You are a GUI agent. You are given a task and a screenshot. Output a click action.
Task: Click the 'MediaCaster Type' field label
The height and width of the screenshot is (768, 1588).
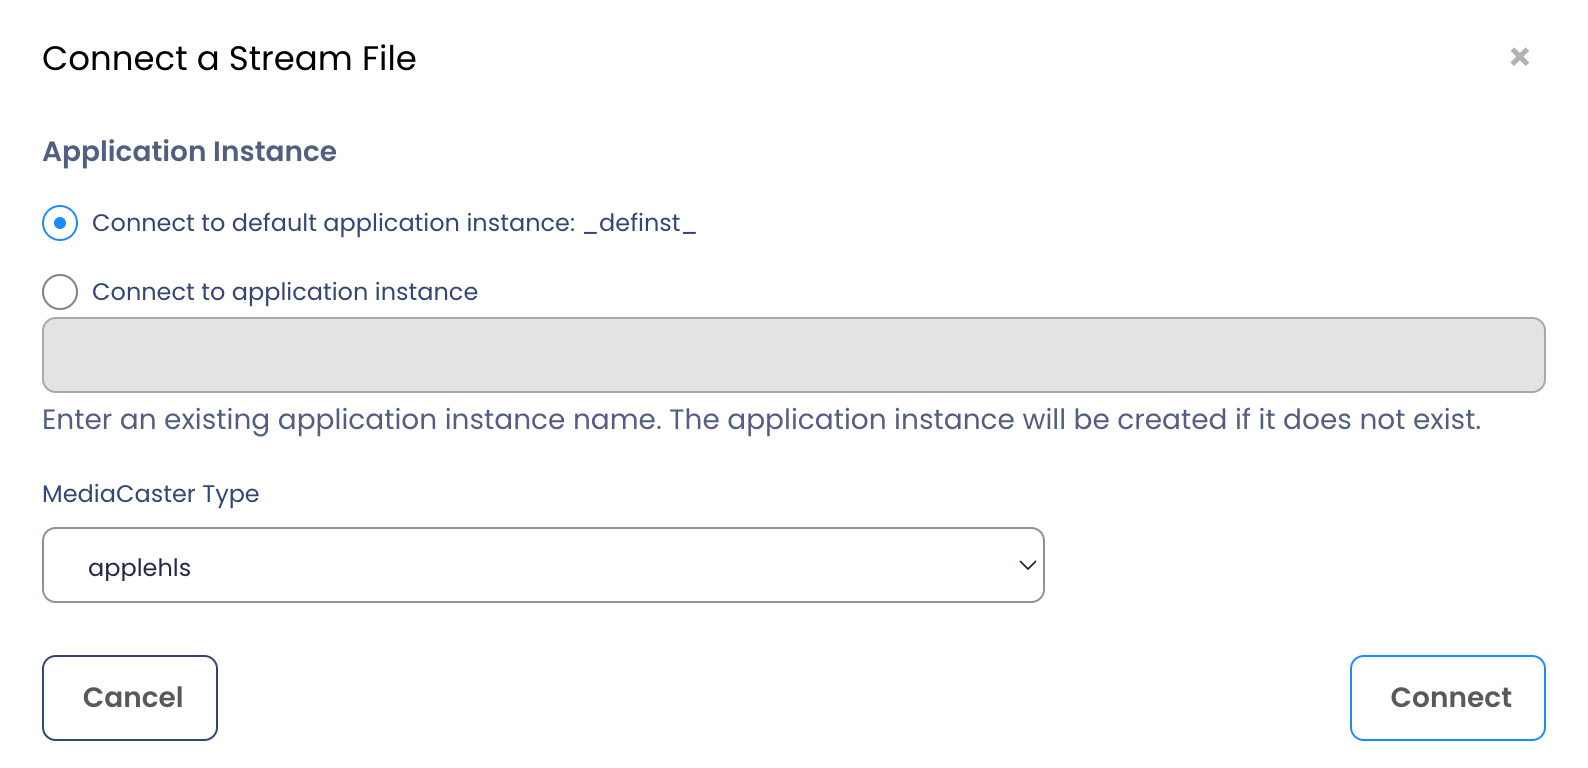click(151, 494)
